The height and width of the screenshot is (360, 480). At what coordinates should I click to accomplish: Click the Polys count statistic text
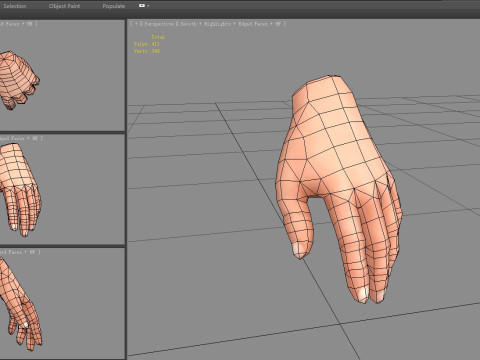pyautogui.click(x=147, y=44)
